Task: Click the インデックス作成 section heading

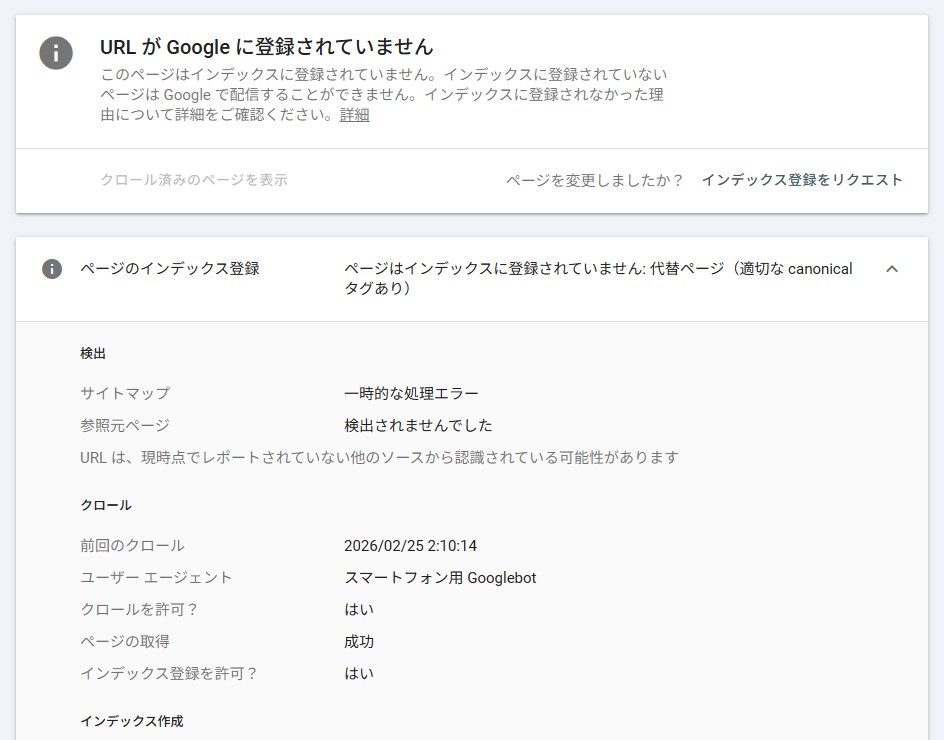Action: coord(132,721)
